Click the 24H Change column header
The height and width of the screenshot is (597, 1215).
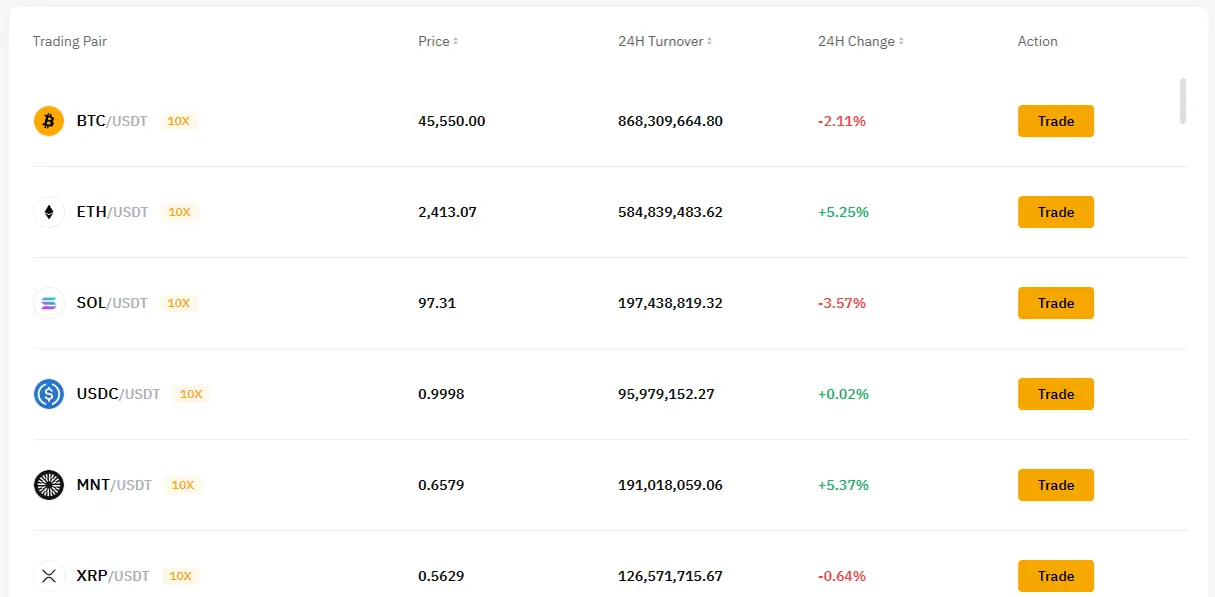click(x=856, y=42)
